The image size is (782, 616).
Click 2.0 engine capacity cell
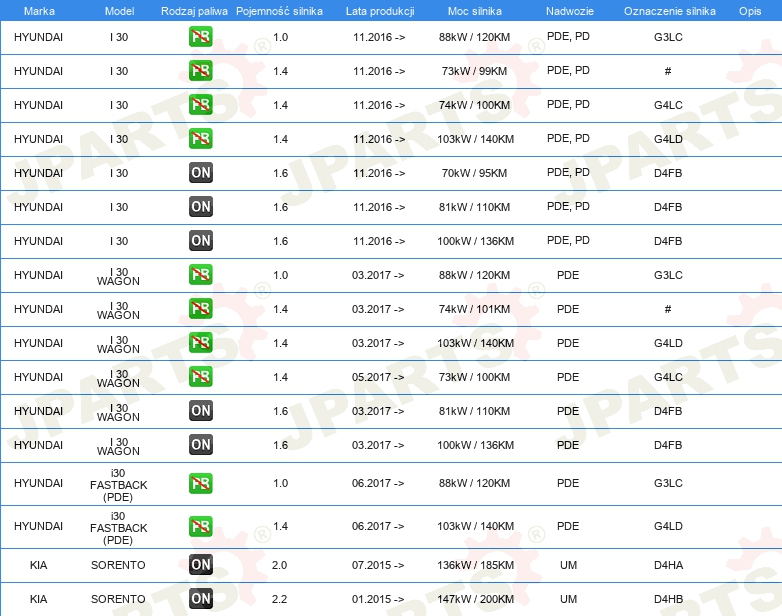click(x=279, y=565)
